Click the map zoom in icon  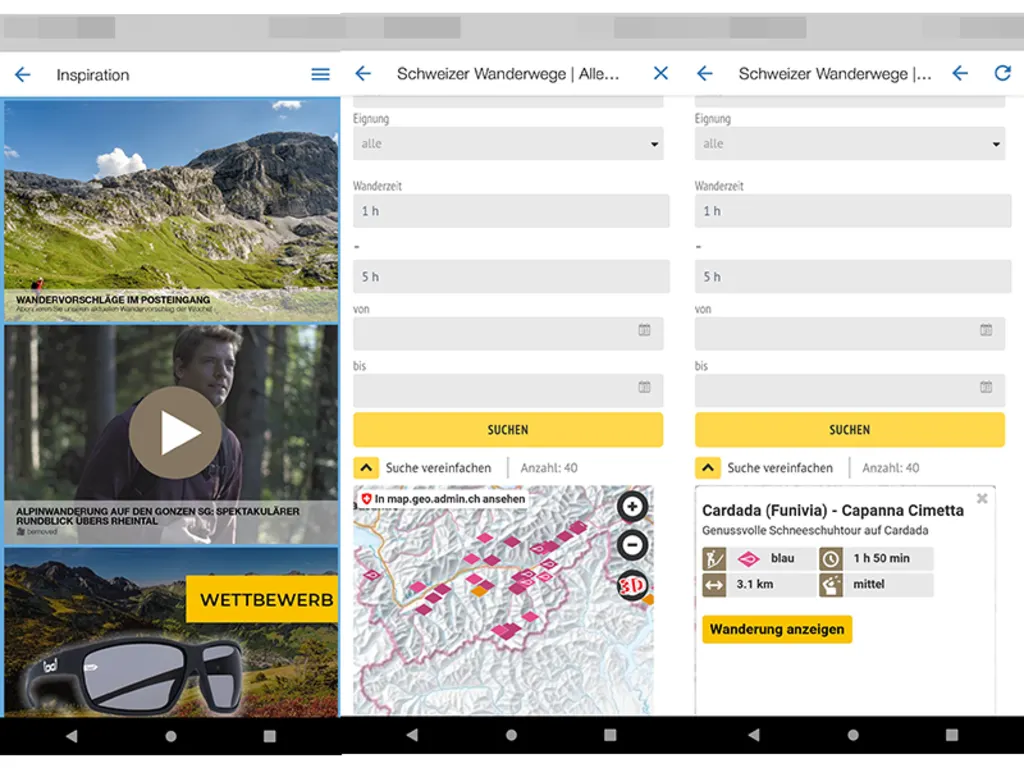634,507
